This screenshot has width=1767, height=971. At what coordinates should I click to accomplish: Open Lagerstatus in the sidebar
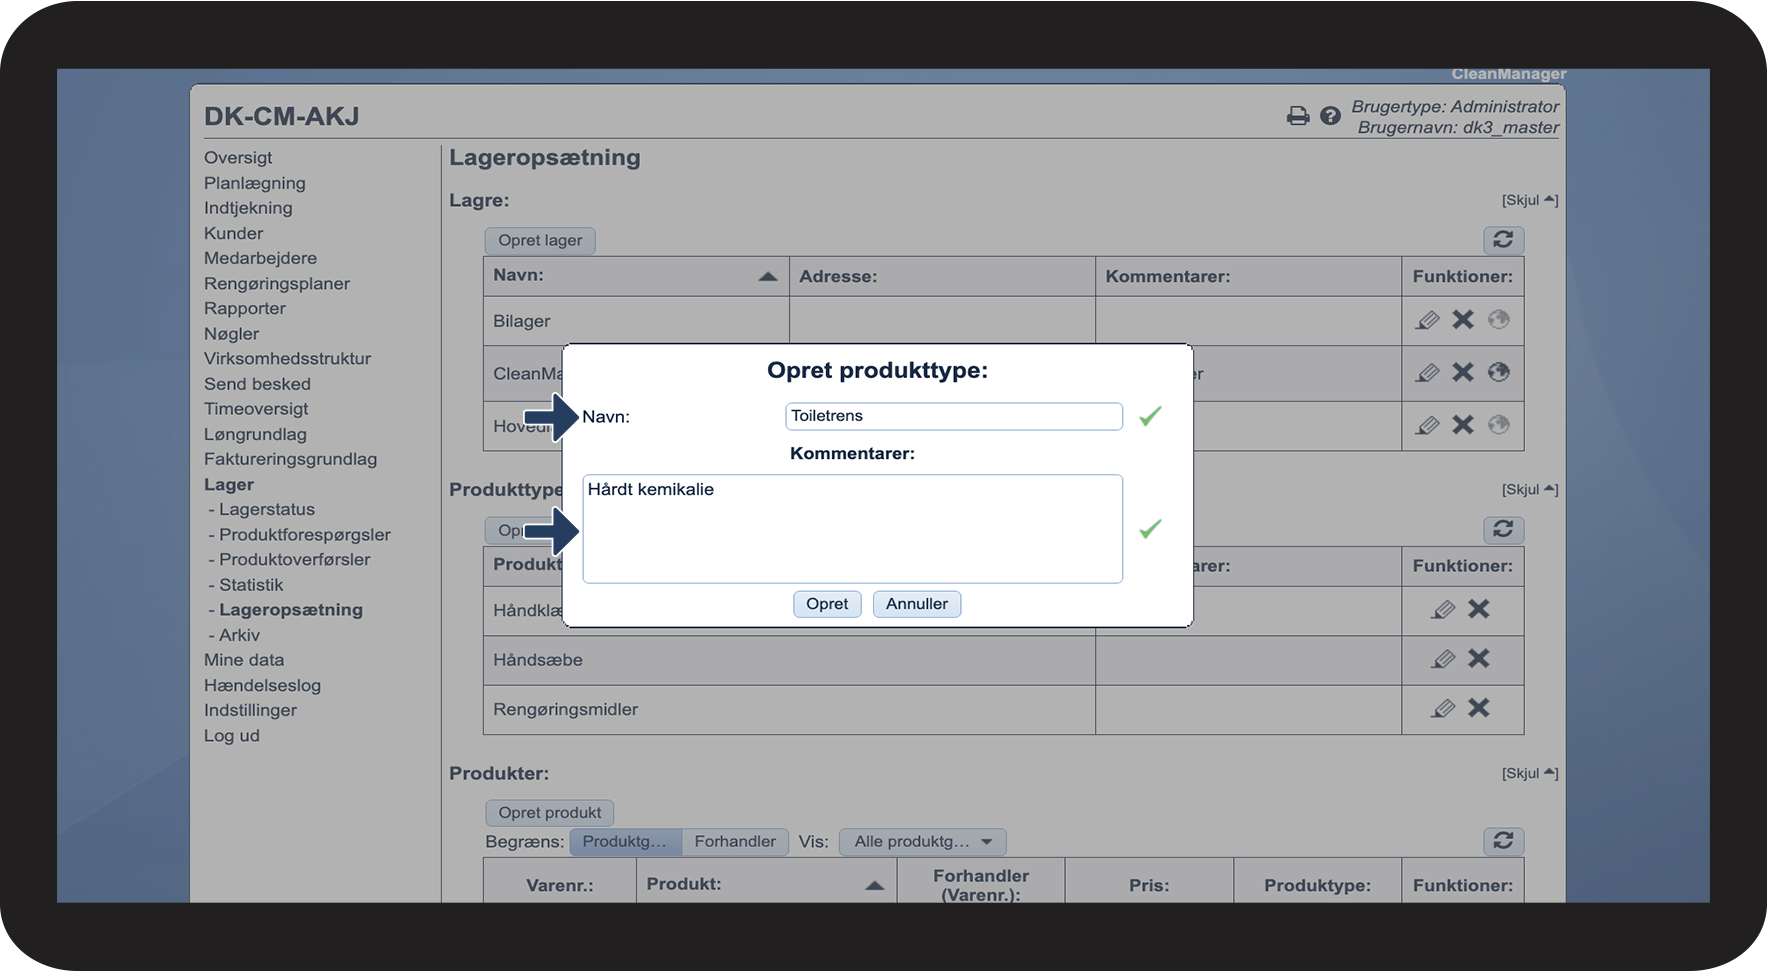pyautogui.click(x=266, y=509)
